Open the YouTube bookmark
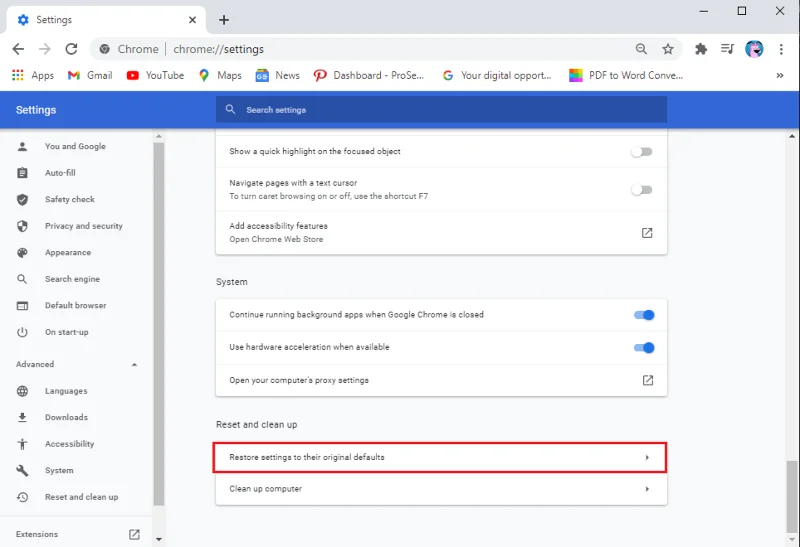 155,76
